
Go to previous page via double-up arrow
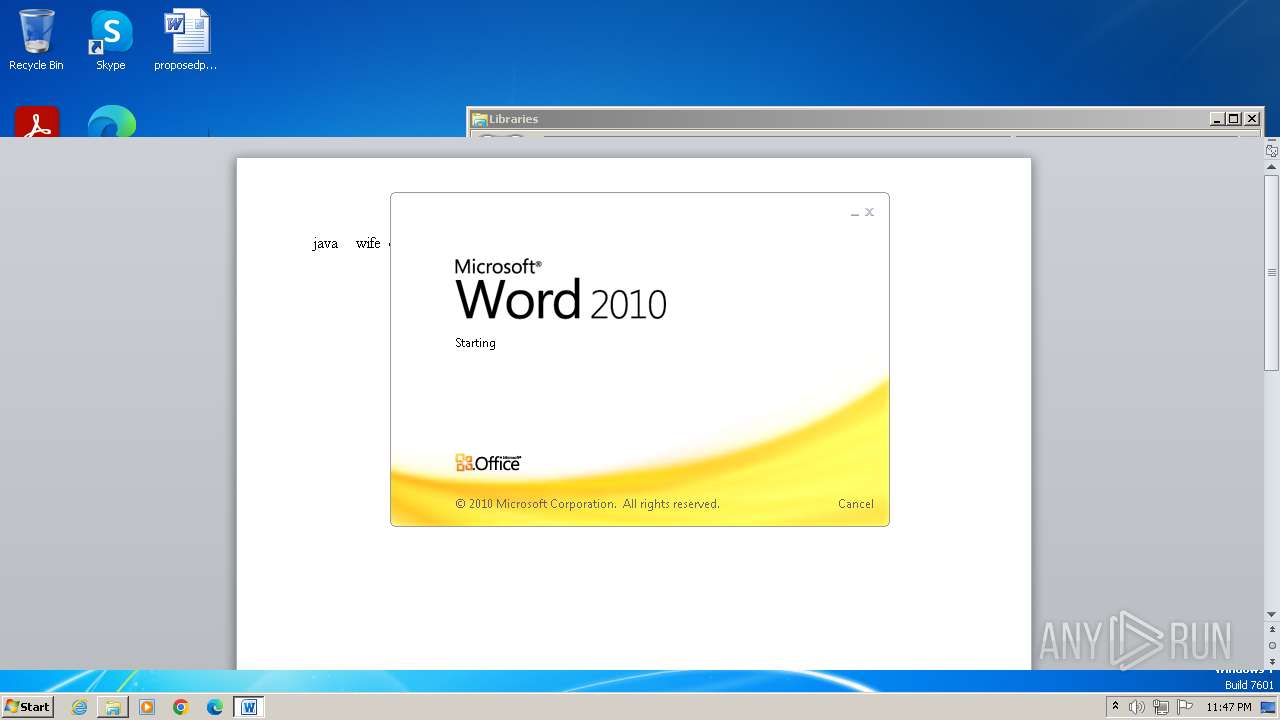coord(1272,631)
